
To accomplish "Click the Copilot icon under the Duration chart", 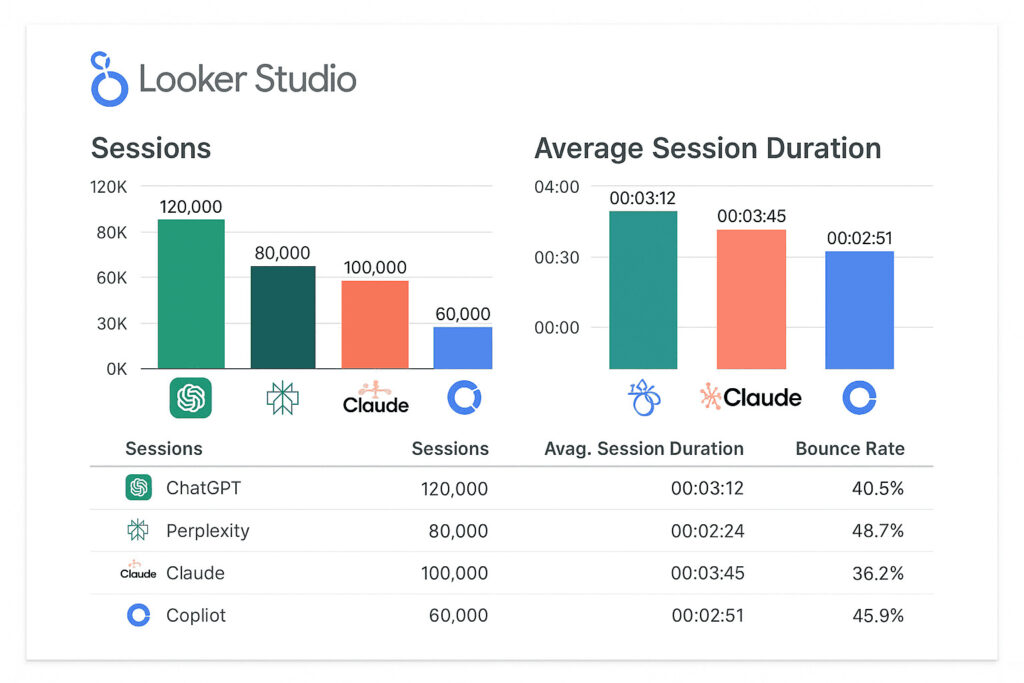I will pyautogui.click(x=859, y=398).
